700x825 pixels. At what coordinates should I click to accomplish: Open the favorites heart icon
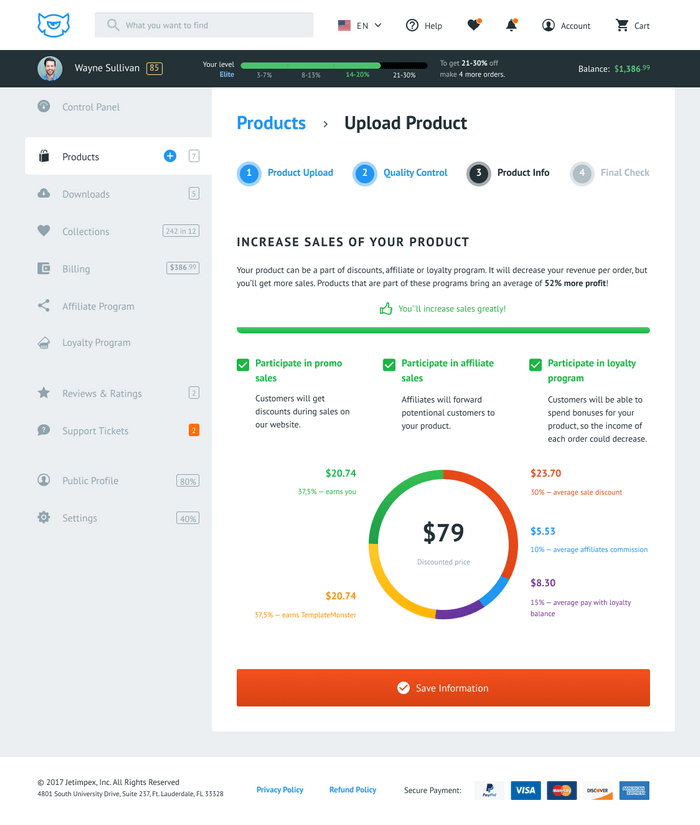(x=474, y=25)
